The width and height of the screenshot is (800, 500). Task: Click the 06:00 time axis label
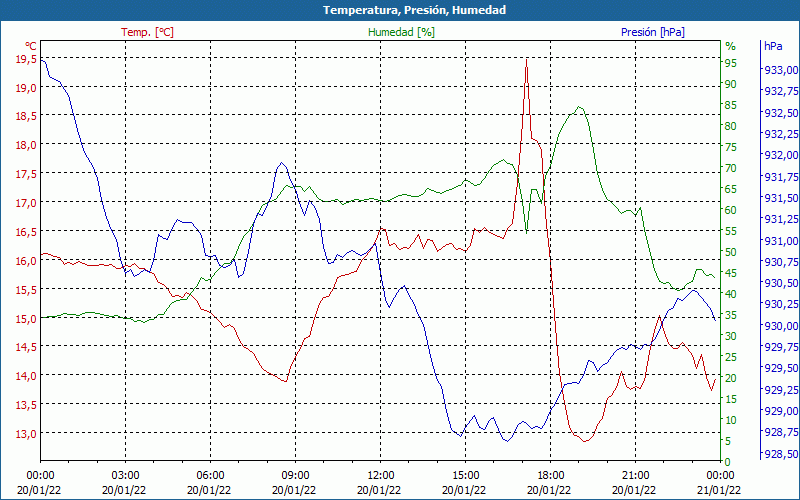point(210,476)
